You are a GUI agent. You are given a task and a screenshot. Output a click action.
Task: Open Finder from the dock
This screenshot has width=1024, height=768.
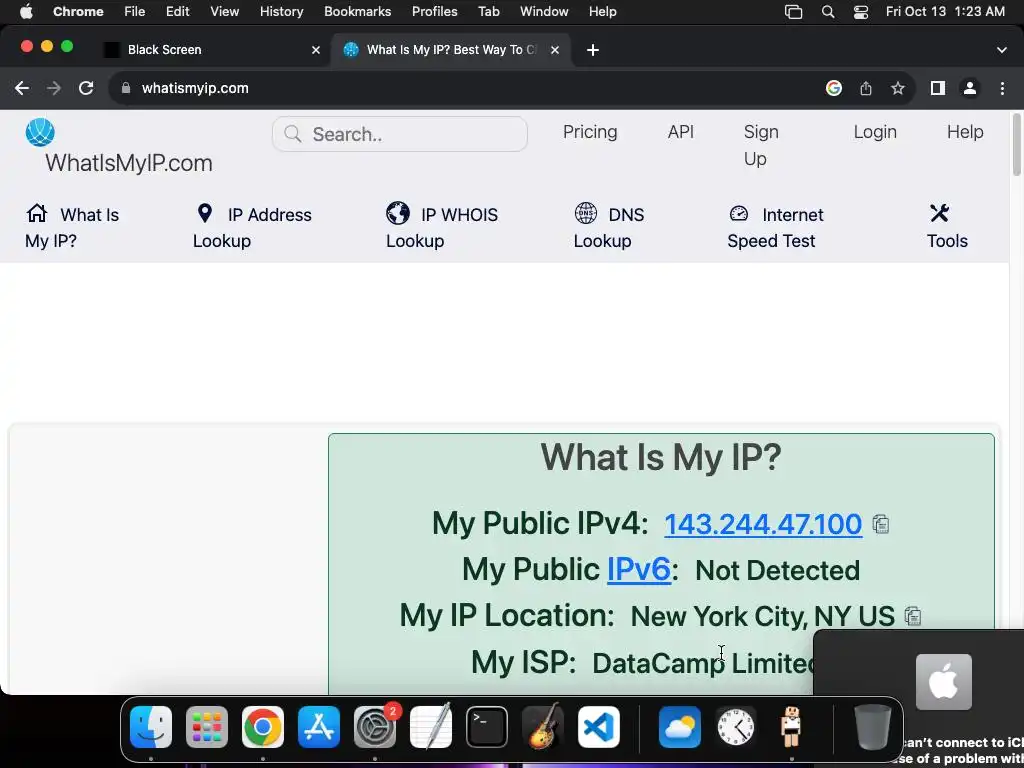click(151, 727)
